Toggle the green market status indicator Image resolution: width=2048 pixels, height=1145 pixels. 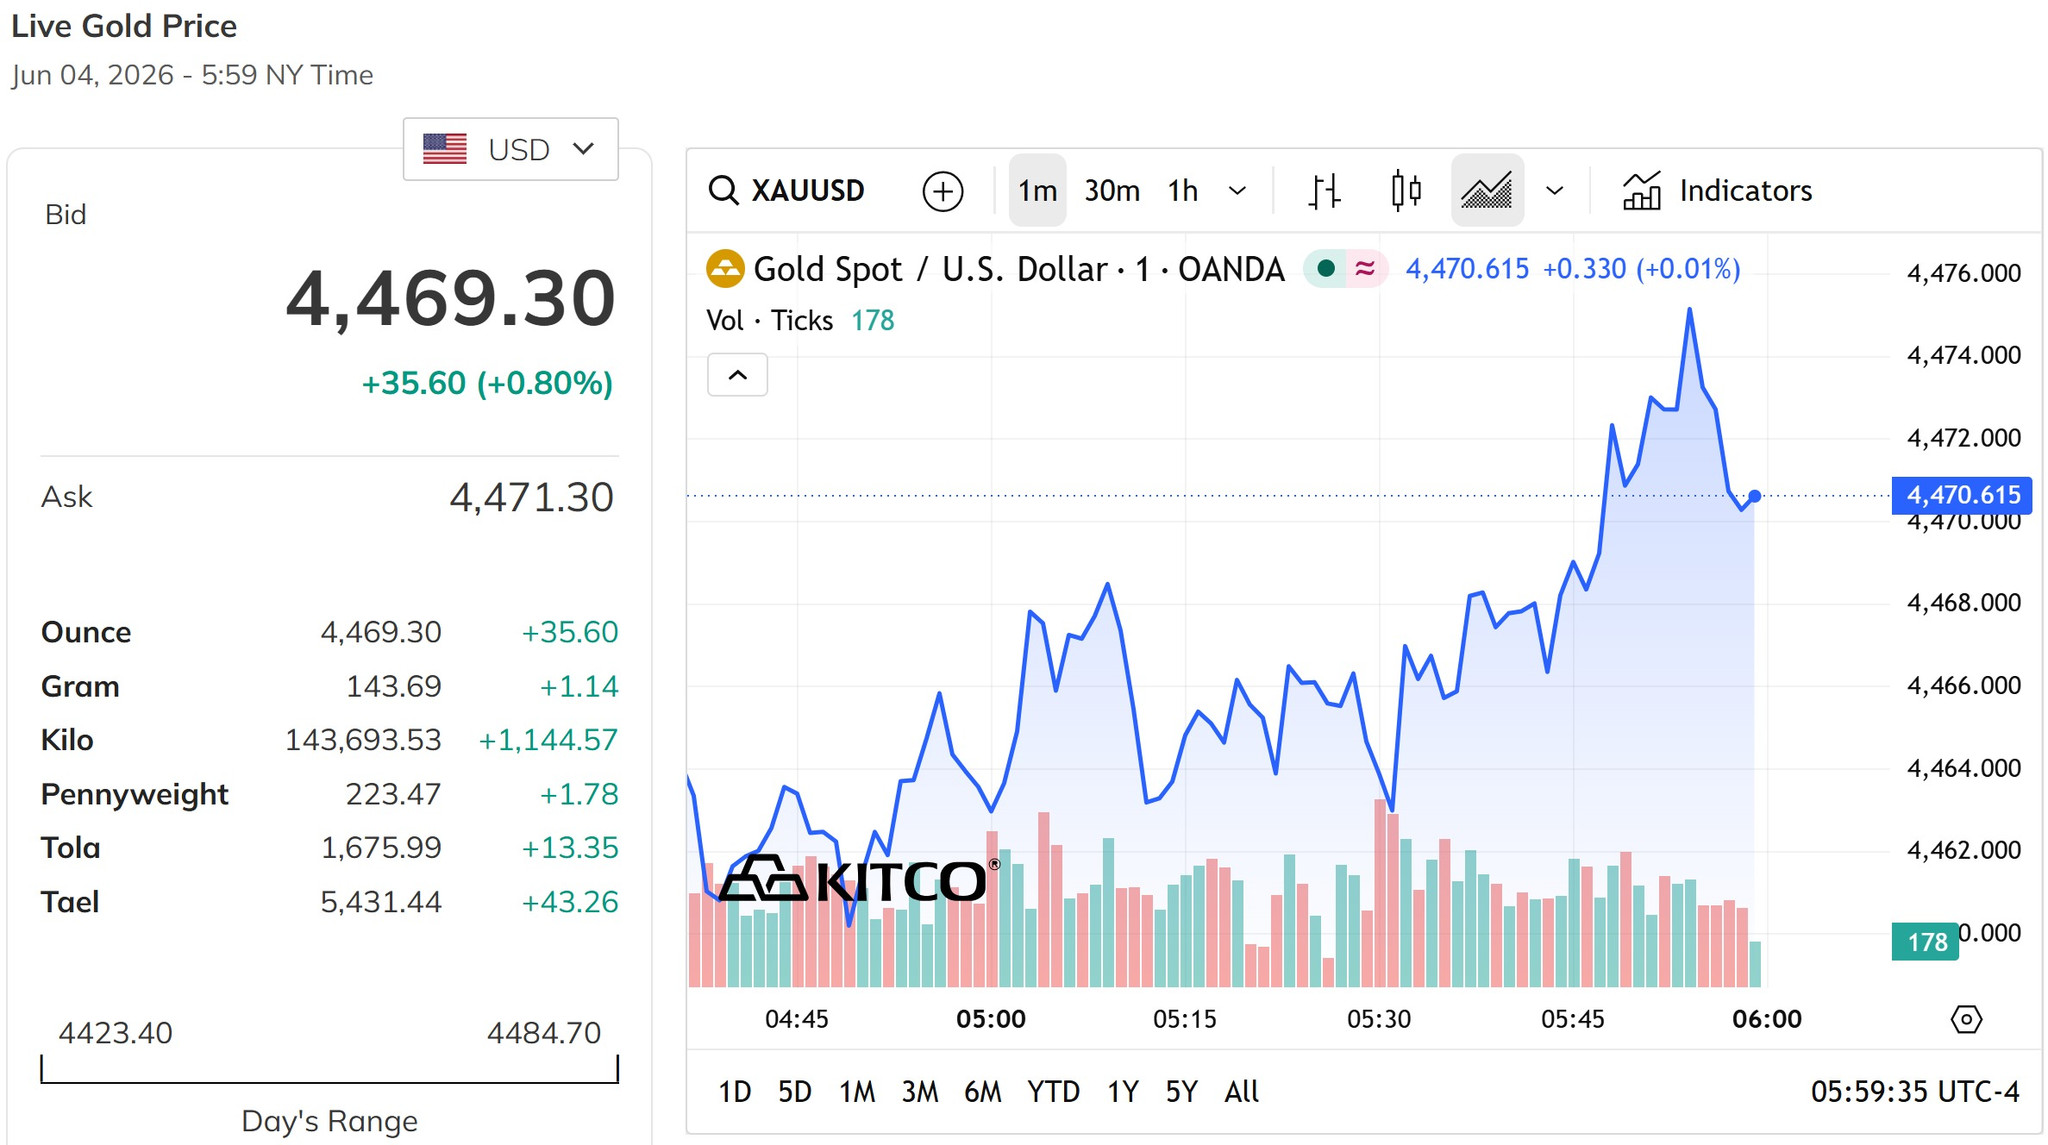[x=1326, y=268]
